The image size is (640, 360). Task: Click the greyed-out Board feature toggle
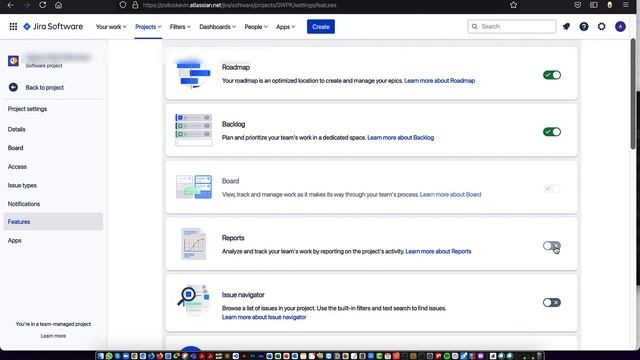coord(552,189)
